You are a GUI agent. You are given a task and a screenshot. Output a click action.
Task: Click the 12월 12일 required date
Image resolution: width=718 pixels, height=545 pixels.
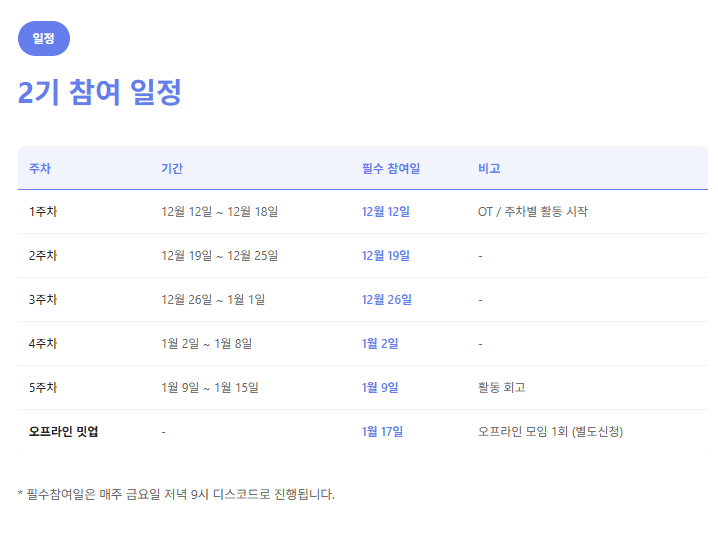[385, 212]
